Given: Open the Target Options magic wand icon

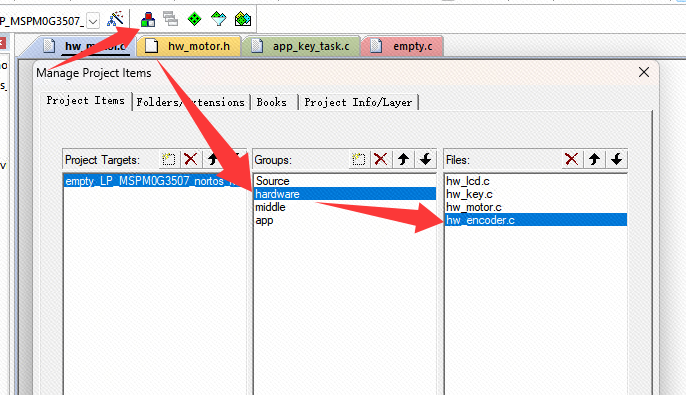Looking at the screenshot, I should click(x=116, y=19).
